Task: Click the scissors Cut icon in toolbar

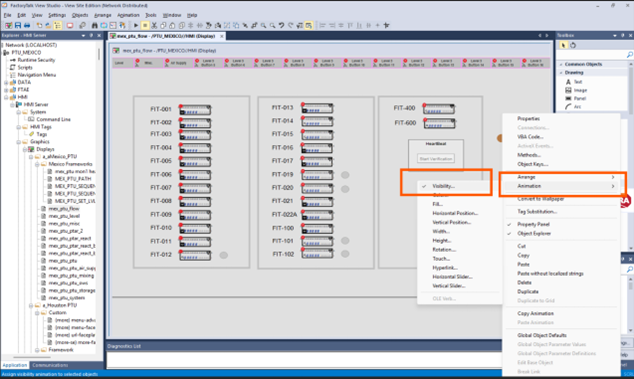Action: pyautogui.click(x=154, y=25)
